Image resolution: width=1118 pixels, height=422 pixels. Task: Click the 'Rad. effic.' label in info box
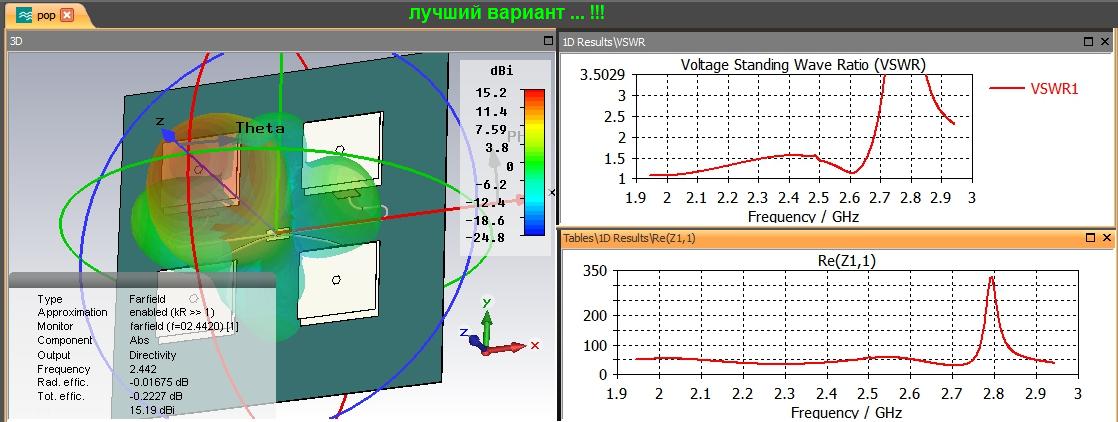pyautogui.click(x=61, y=382)
